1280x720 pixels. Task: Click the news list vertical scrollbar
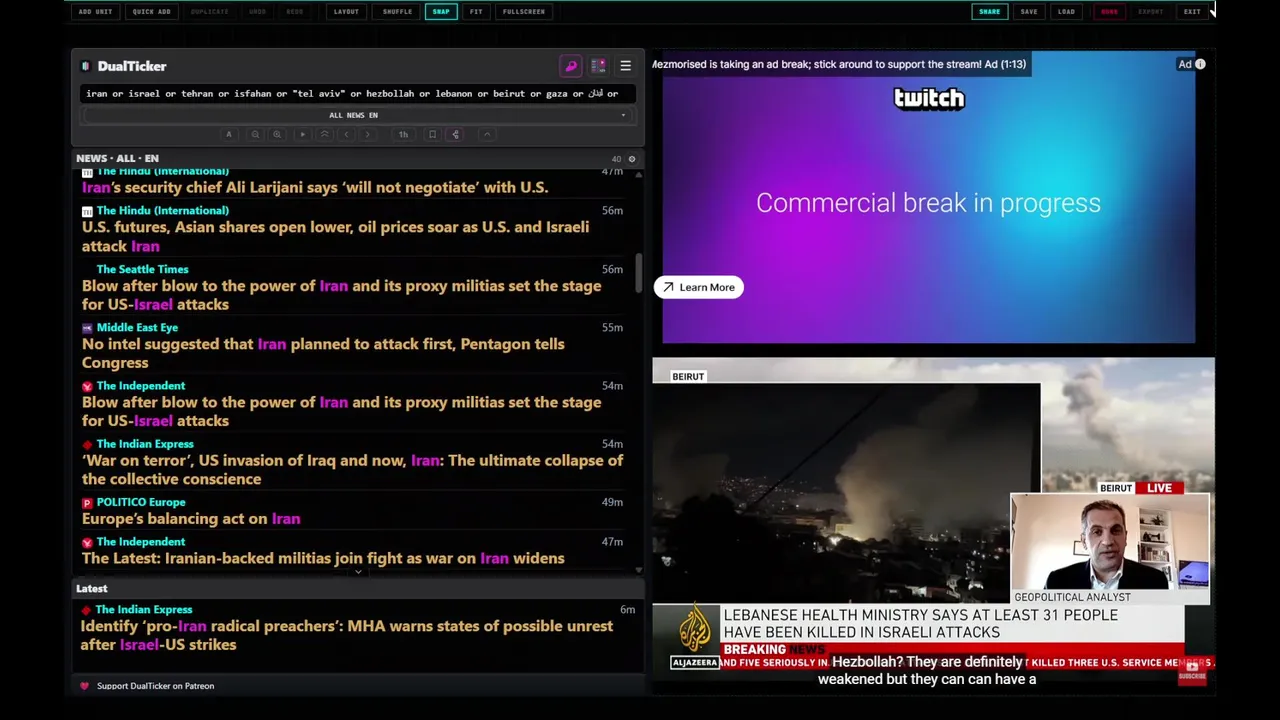pyautogui.click(x=639, y=273)
